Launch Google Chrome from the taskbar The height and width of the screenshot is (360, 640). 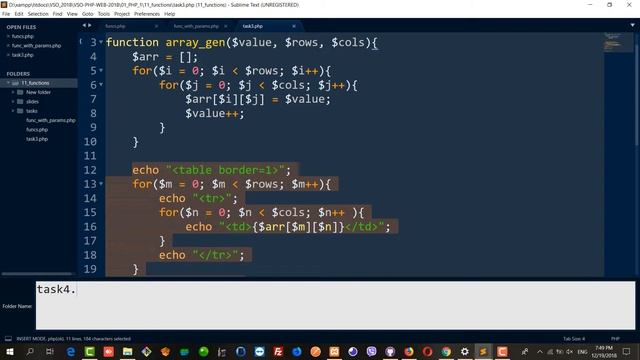446,351
